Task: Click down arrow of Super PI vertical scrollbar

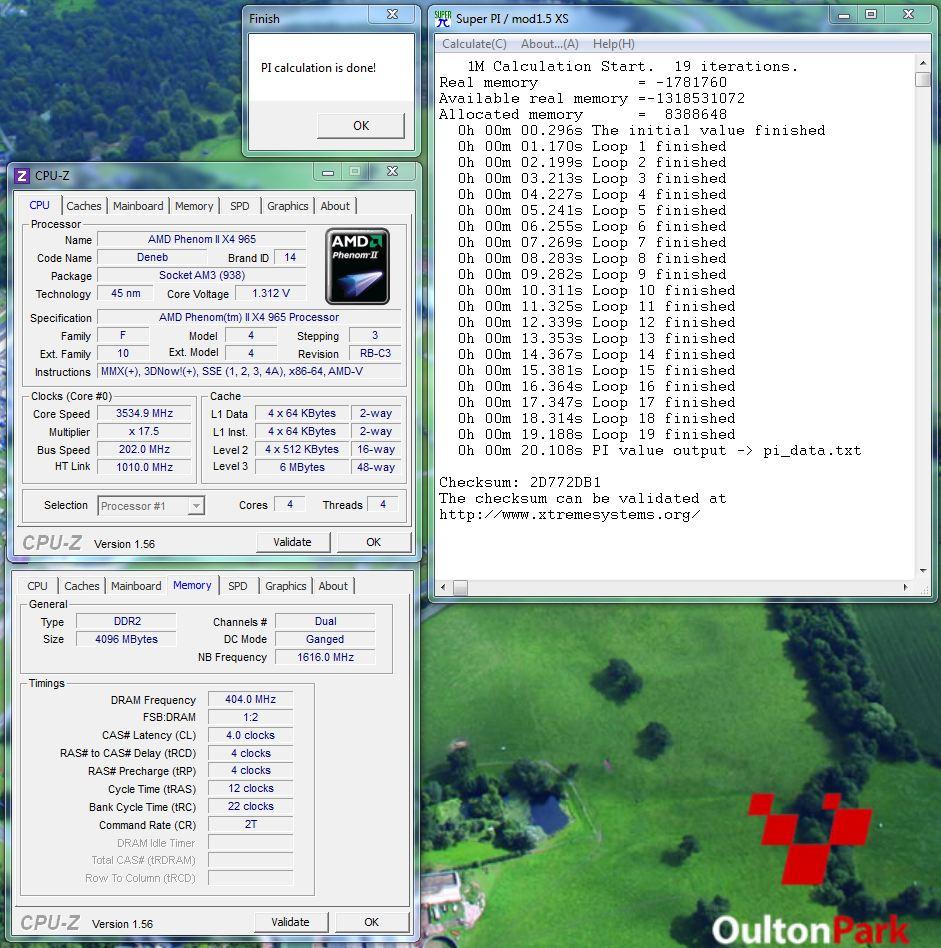Action: tap(923, 571)
